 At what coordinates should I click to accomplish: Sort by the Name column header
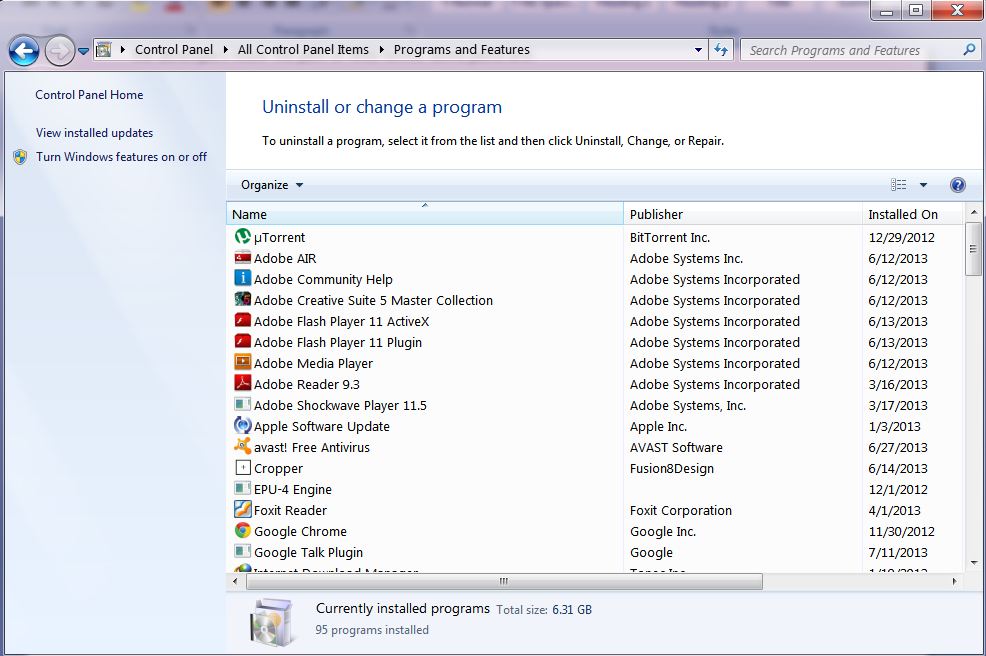[424, 214]
